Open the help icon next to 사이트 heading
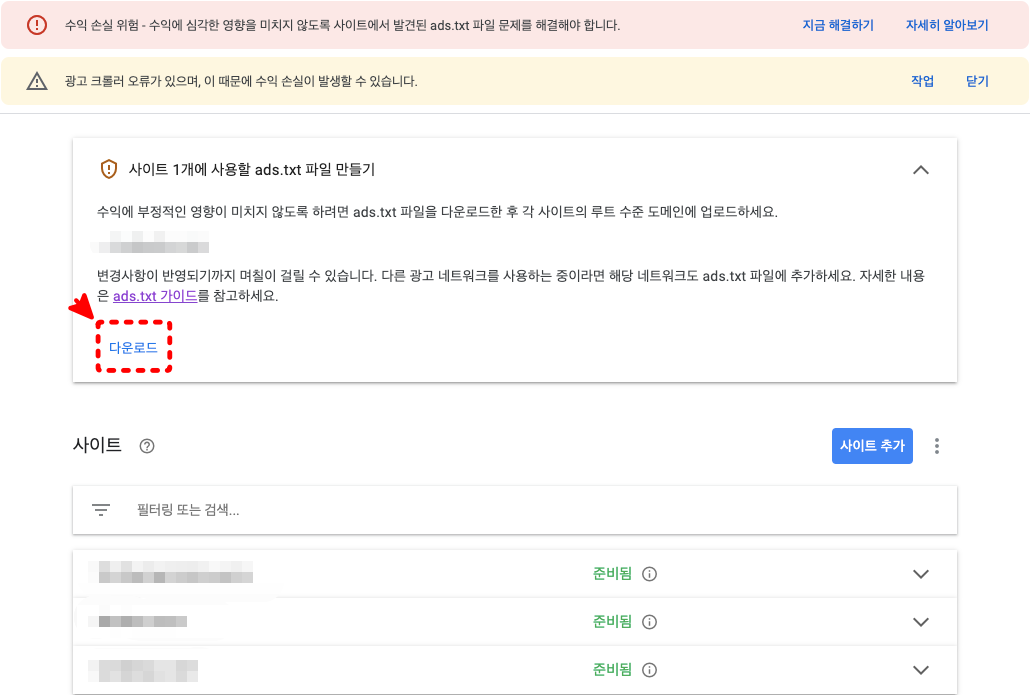This screenshot has height=695, width=1030. (x=146, y=446)
